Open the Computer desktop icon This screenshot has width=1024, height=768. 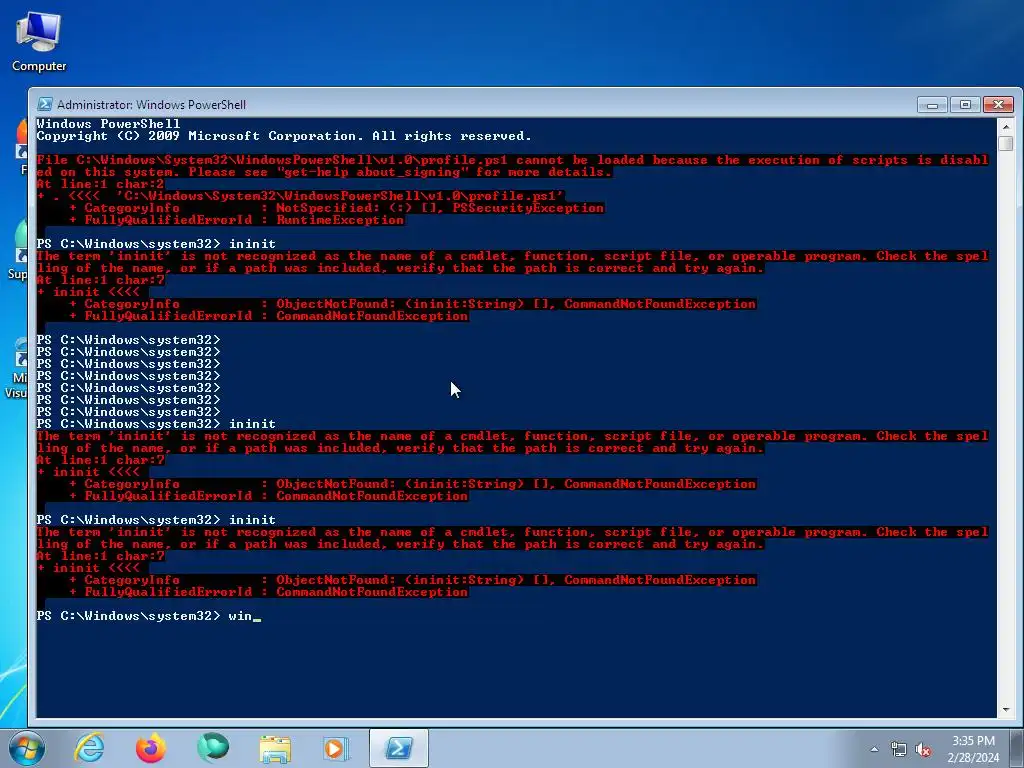click(39, 43)
